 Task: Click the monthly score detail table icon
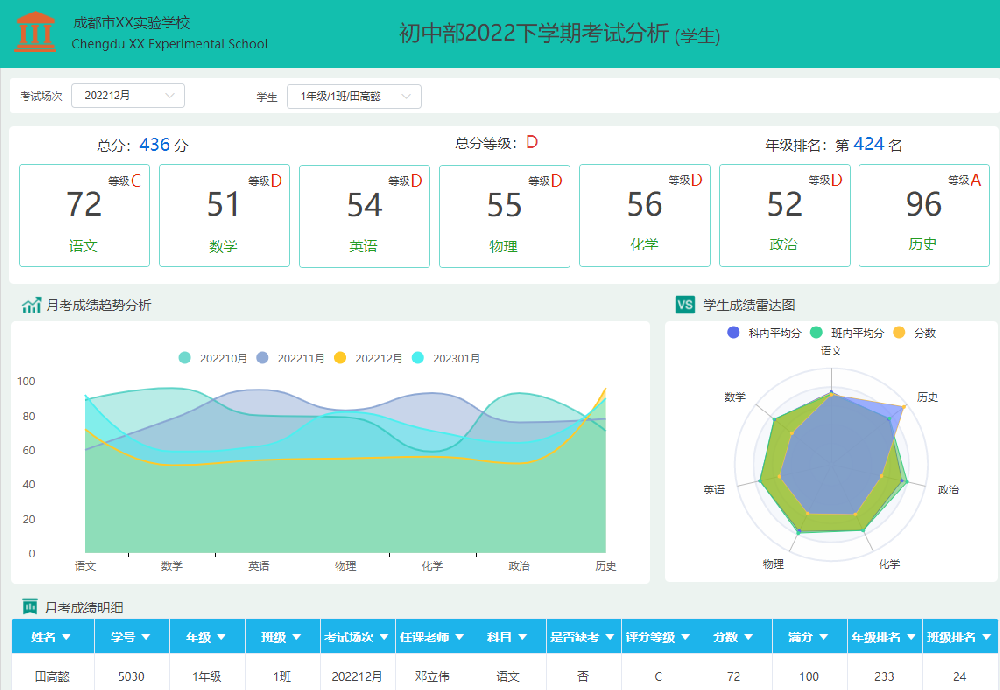(x=30, y=606)
